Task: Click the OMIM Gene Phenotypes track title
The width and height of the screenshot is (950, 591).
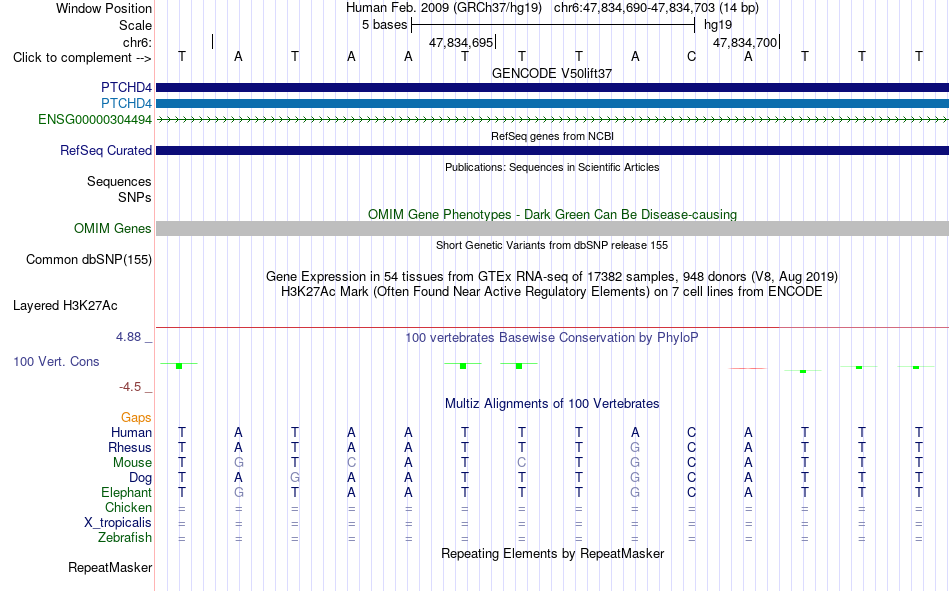Action: [x=553, y=215]
